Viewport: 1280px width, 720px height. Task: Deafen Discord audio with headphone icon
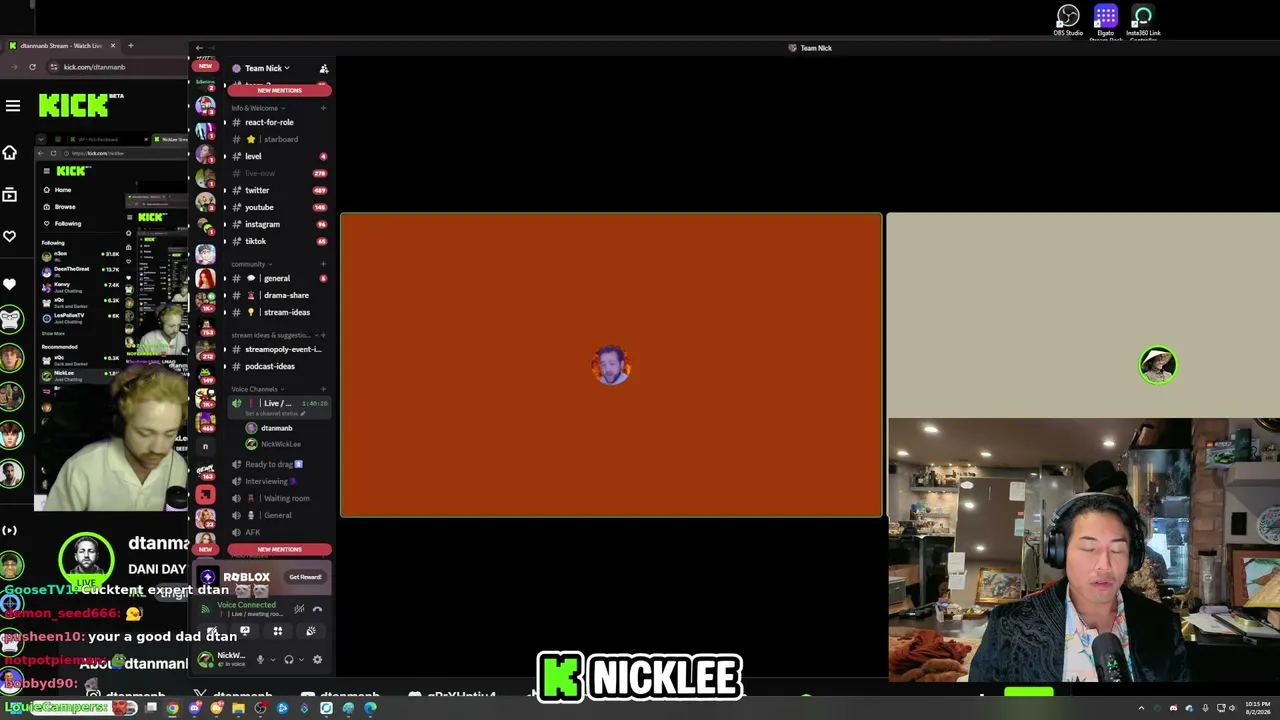pyautogui.click(x=289, y=659)
